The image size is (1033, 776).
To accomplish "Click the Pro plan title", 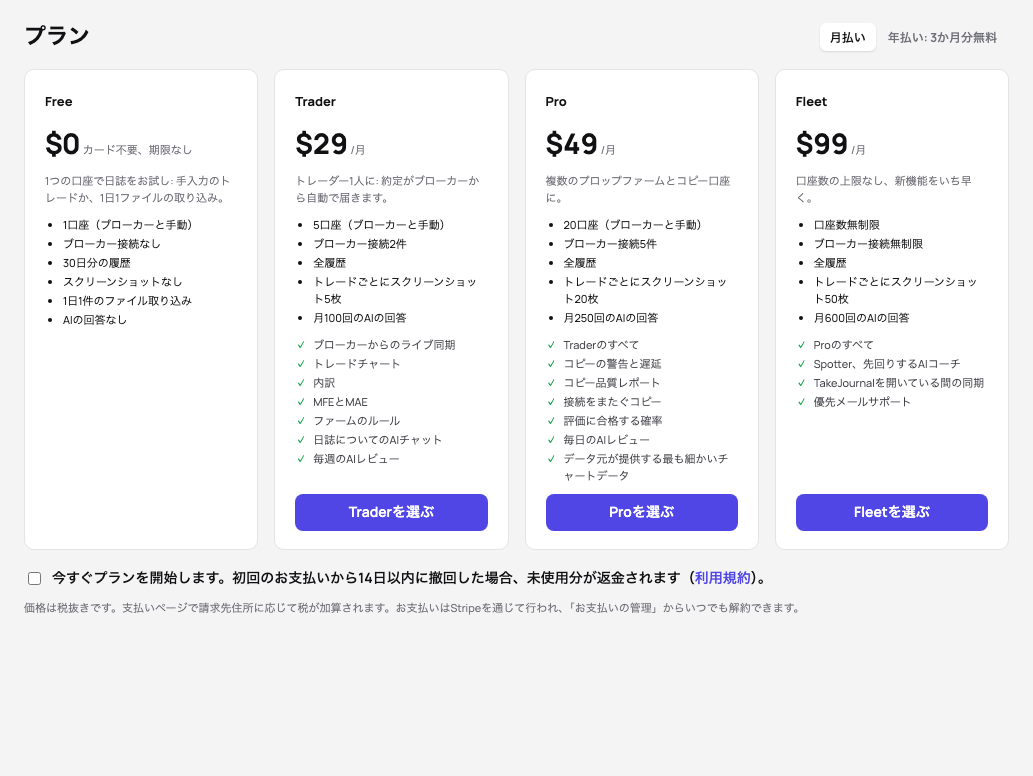I will pyautogui.click(x=555, y=101).
